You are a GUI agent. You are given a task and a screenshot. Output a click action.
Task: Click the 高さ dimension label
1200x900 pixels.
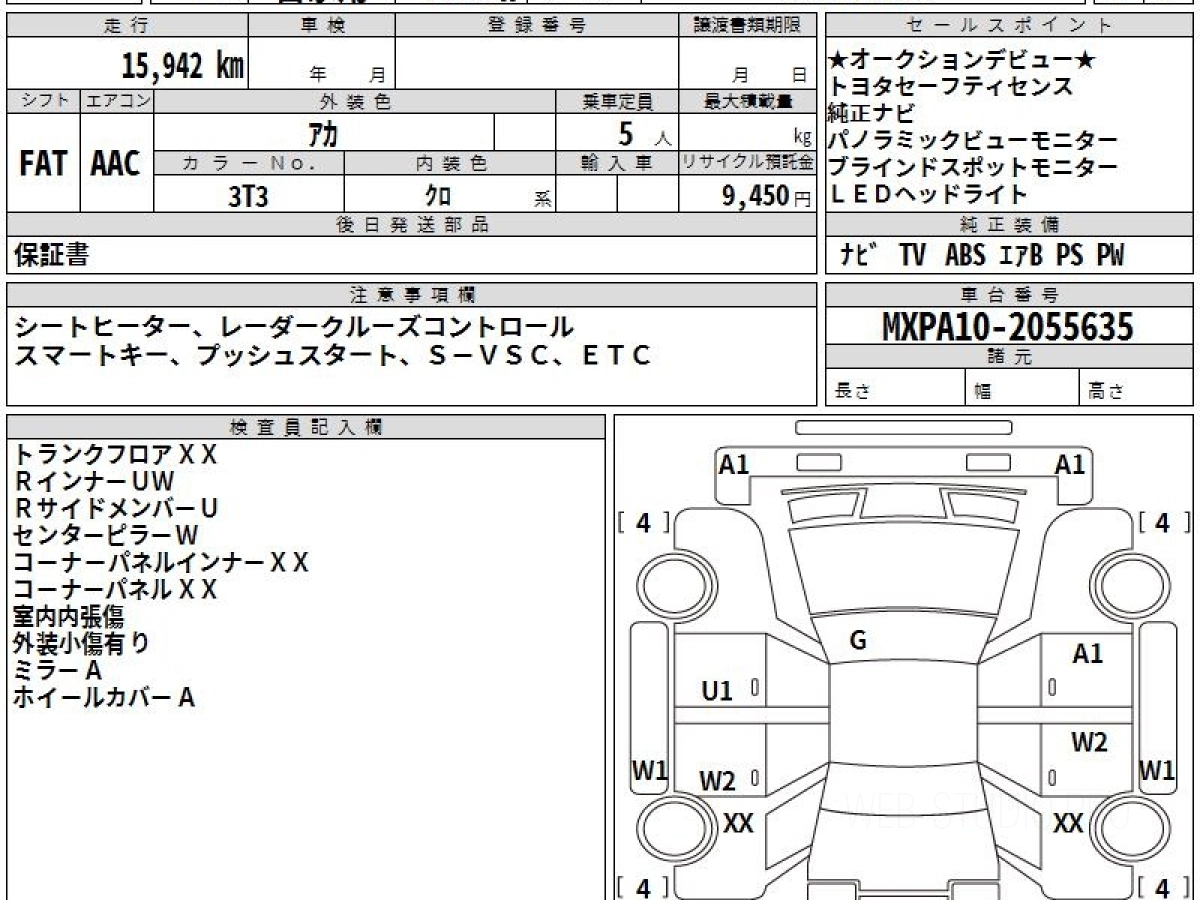[1107, 392]
